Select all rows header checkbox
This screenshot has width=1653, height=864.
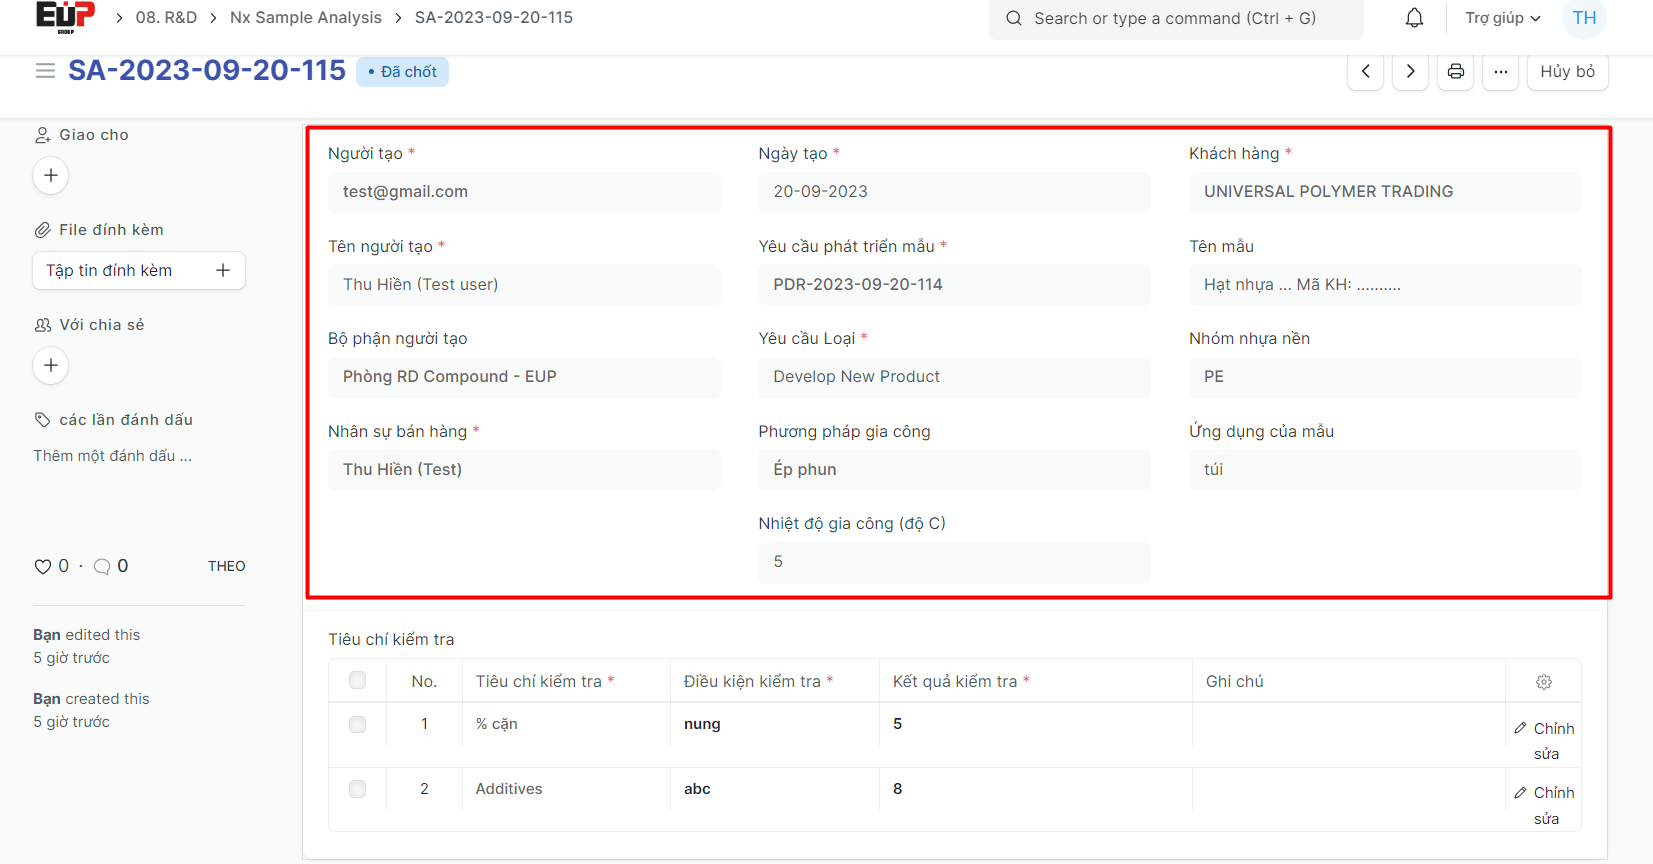pyautogui.click(x=357, y=681)
